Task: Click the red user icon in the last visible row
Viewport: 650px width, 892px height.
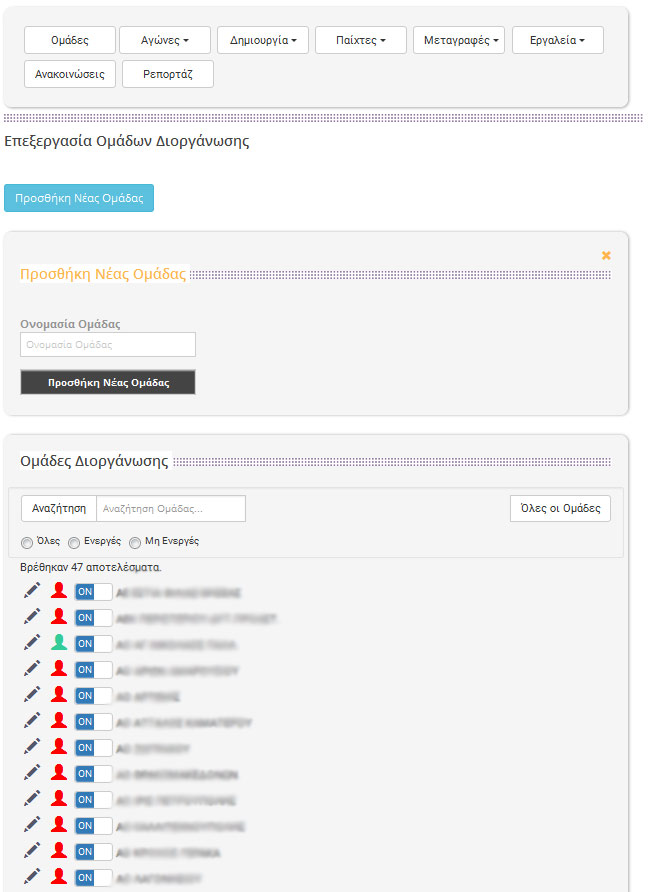Action: [59, 877]
